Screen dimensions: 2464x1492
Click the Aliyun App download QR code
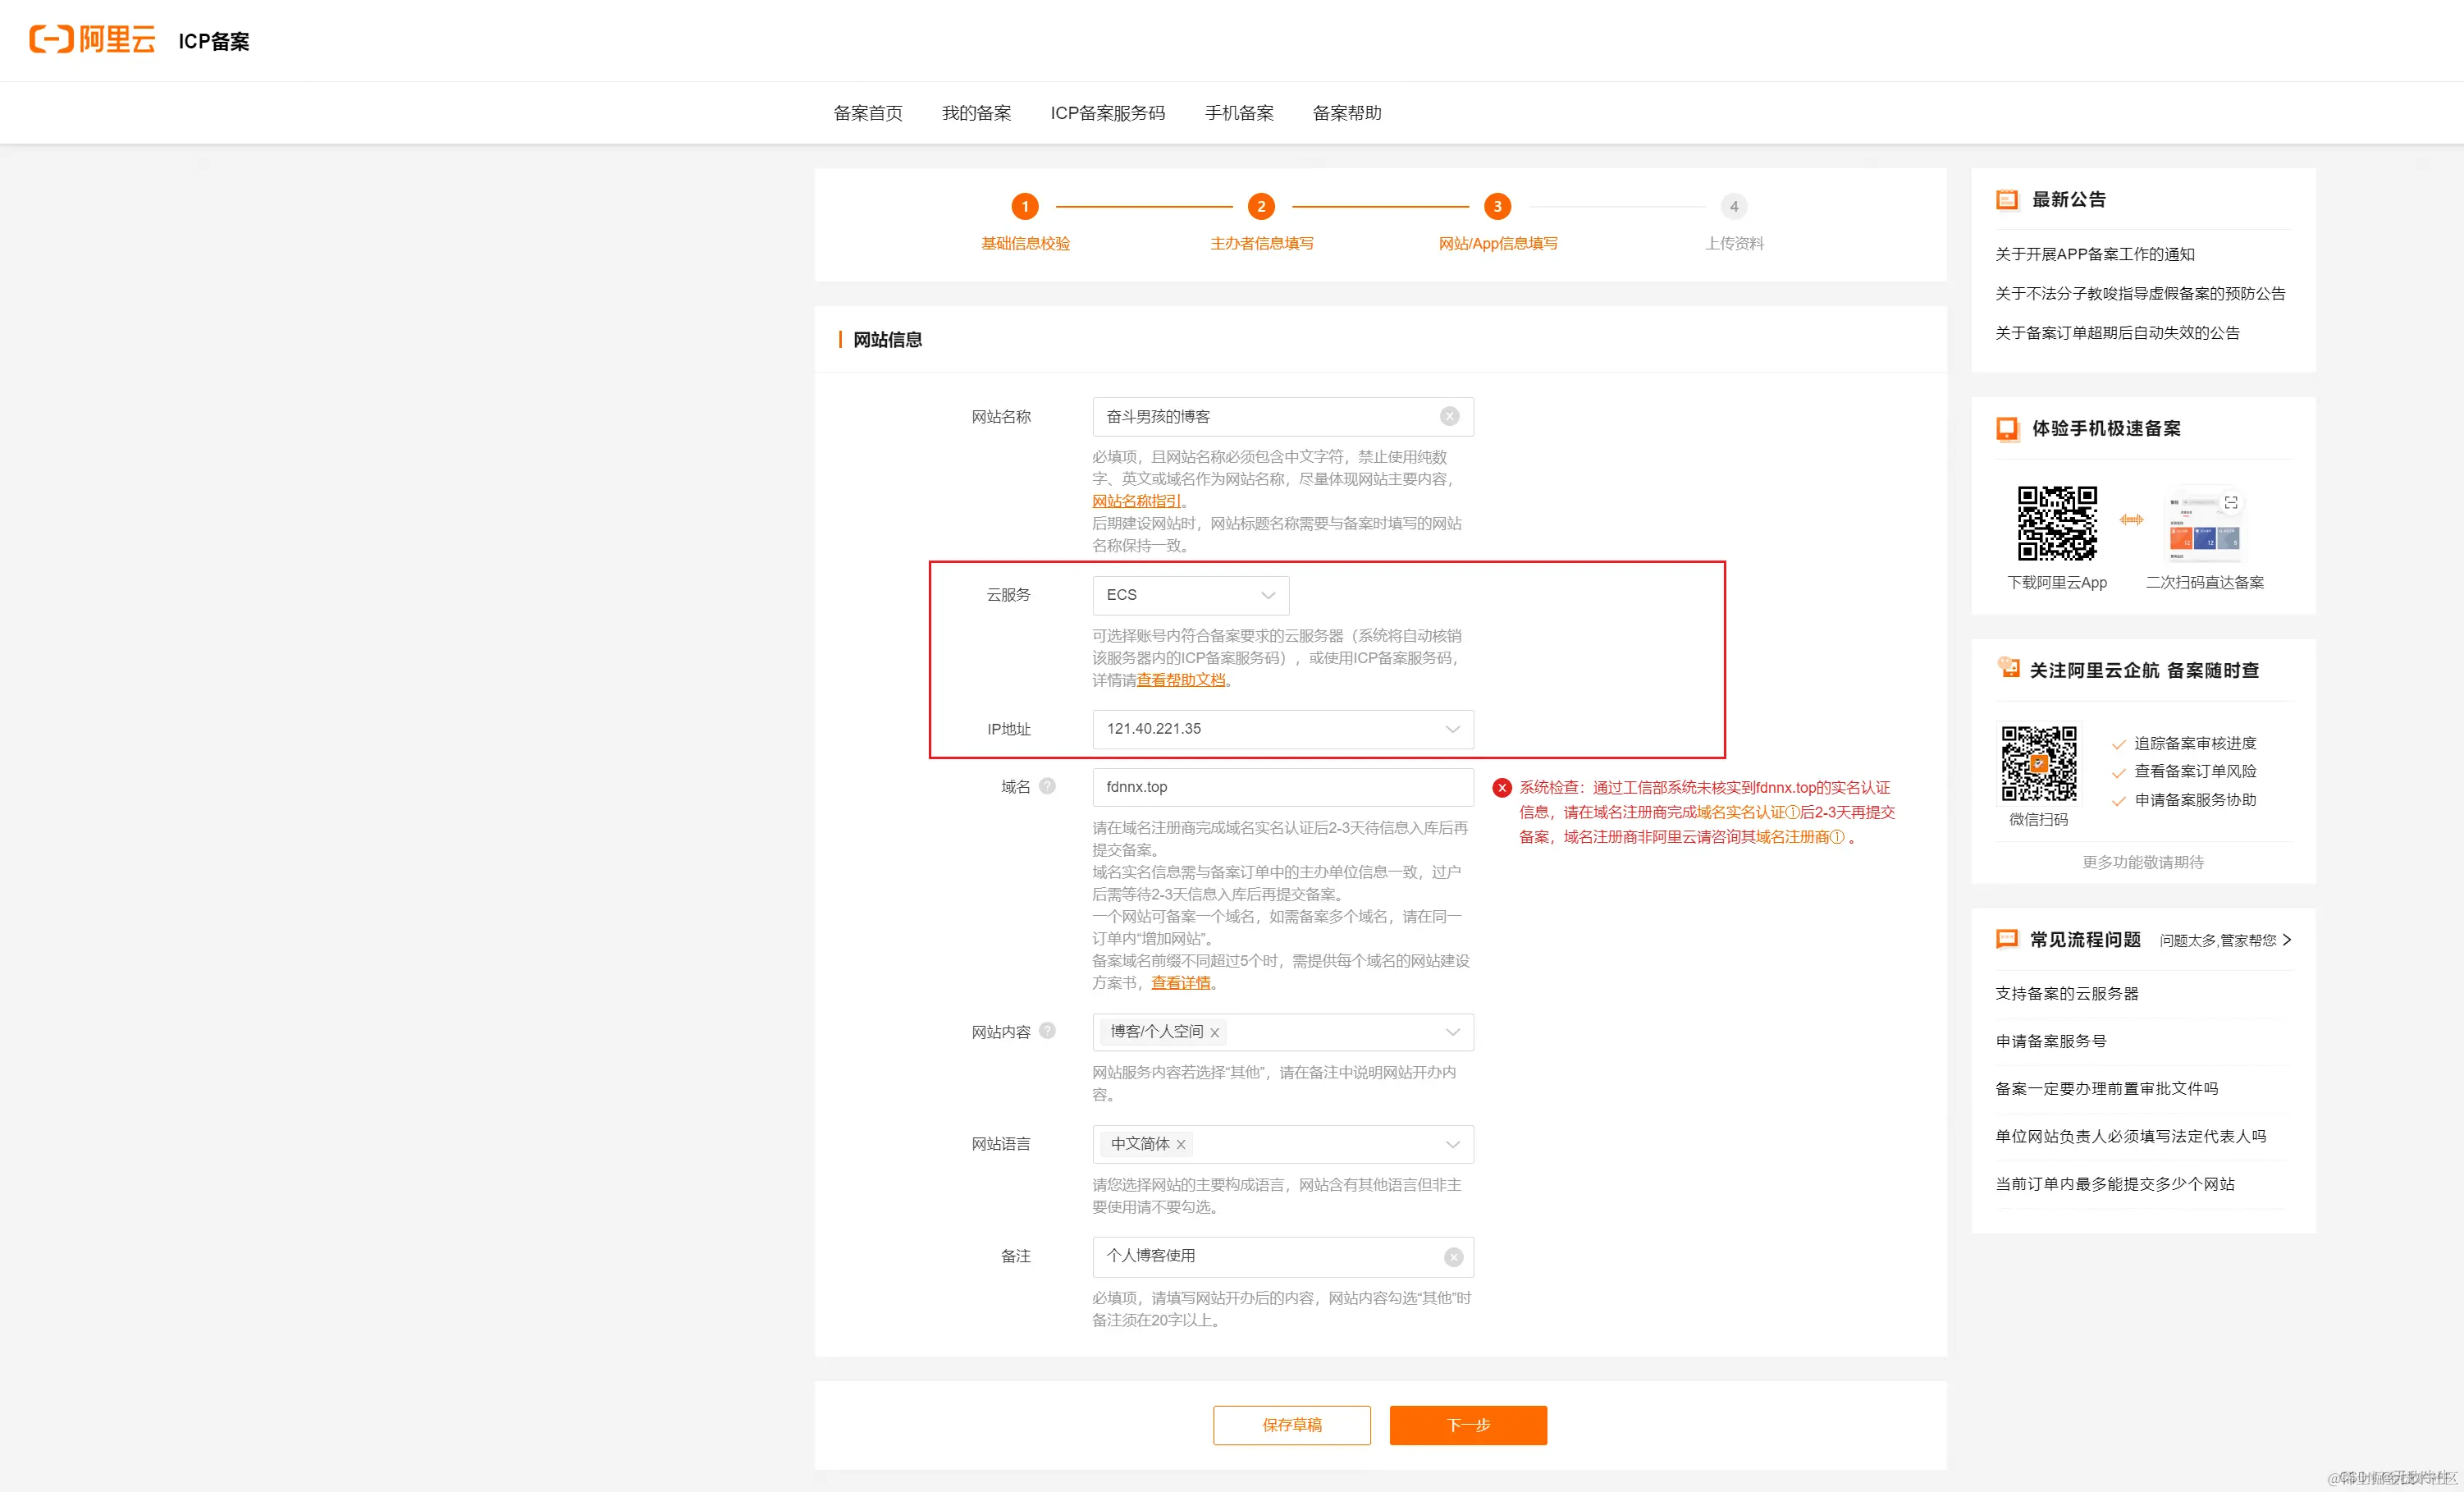point(2056,523)
